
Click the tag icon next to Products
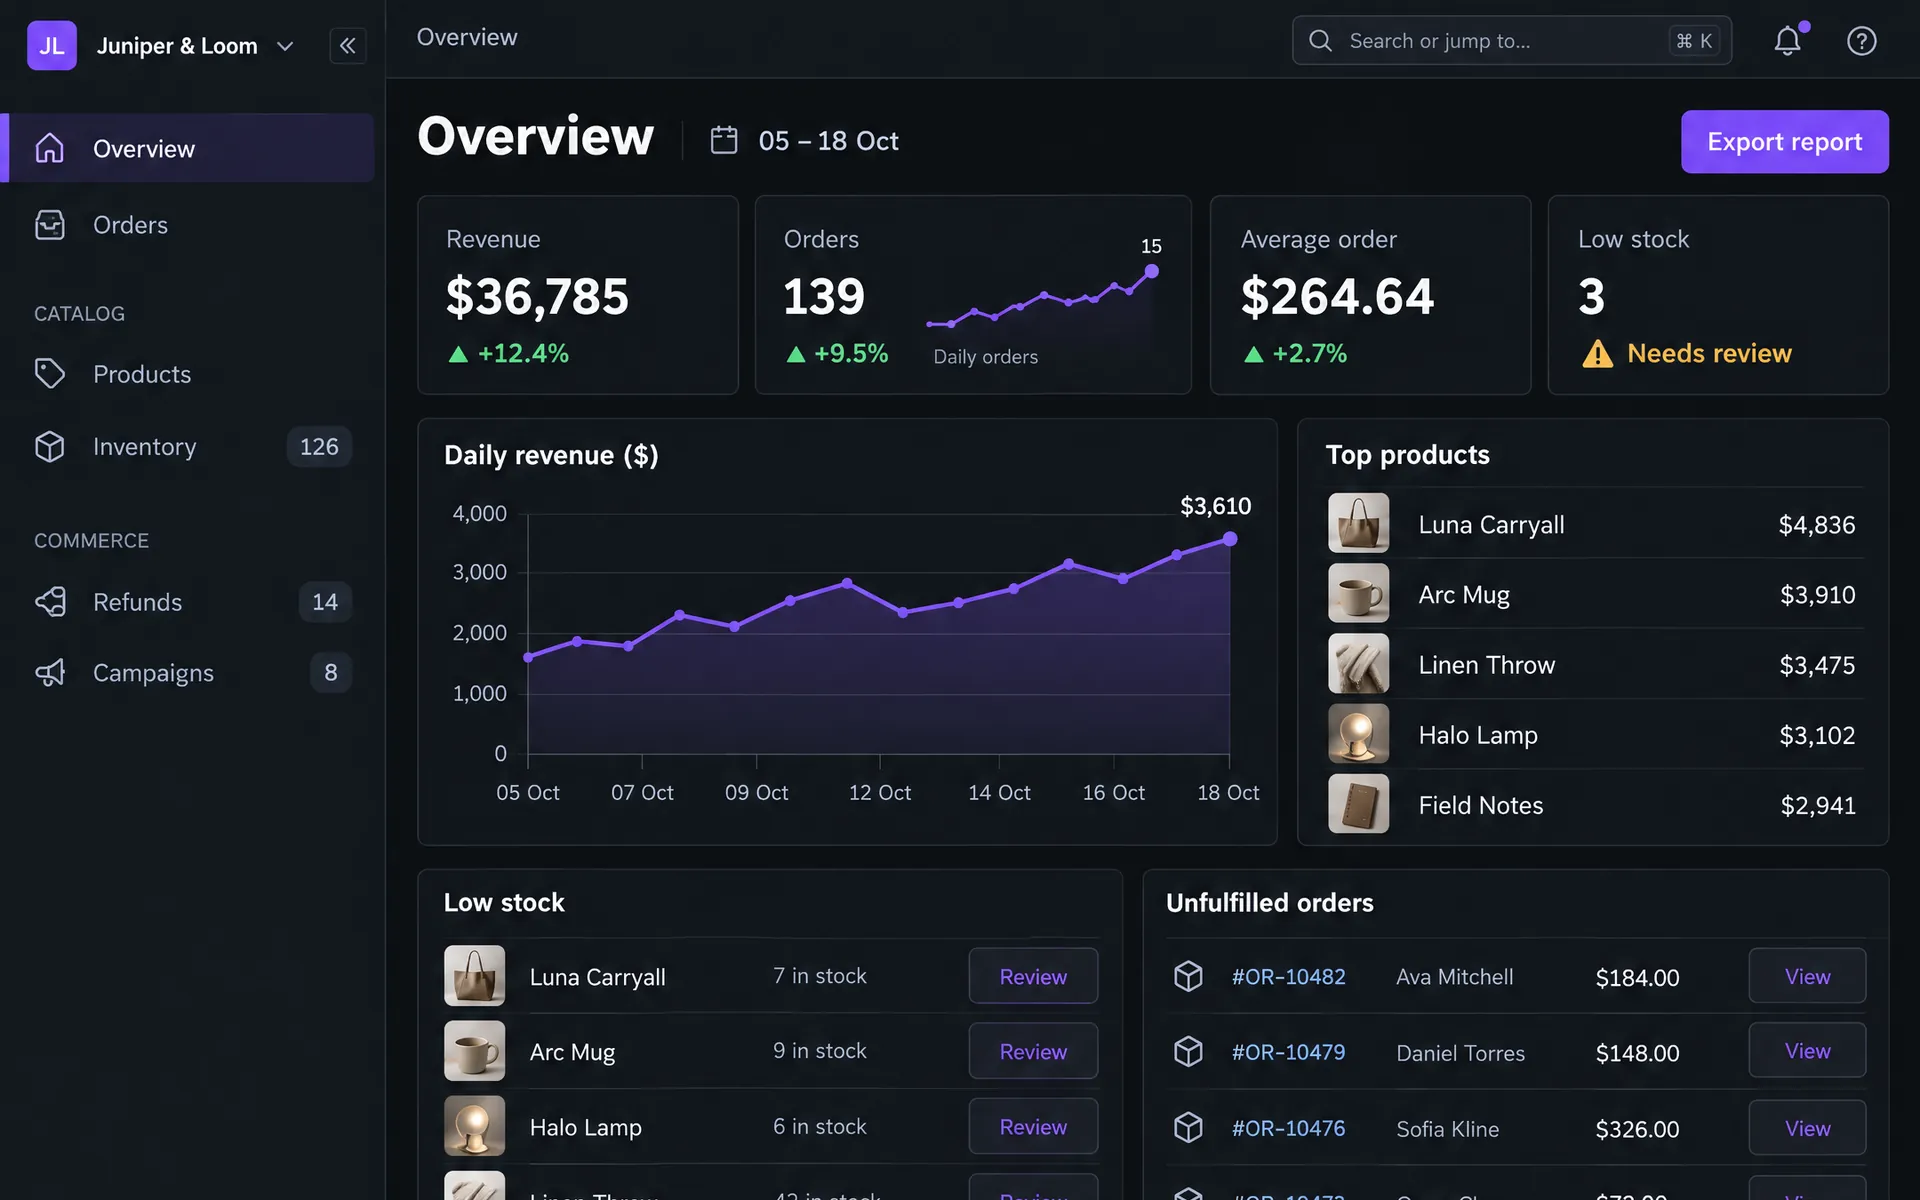click(x=50, y=374)
